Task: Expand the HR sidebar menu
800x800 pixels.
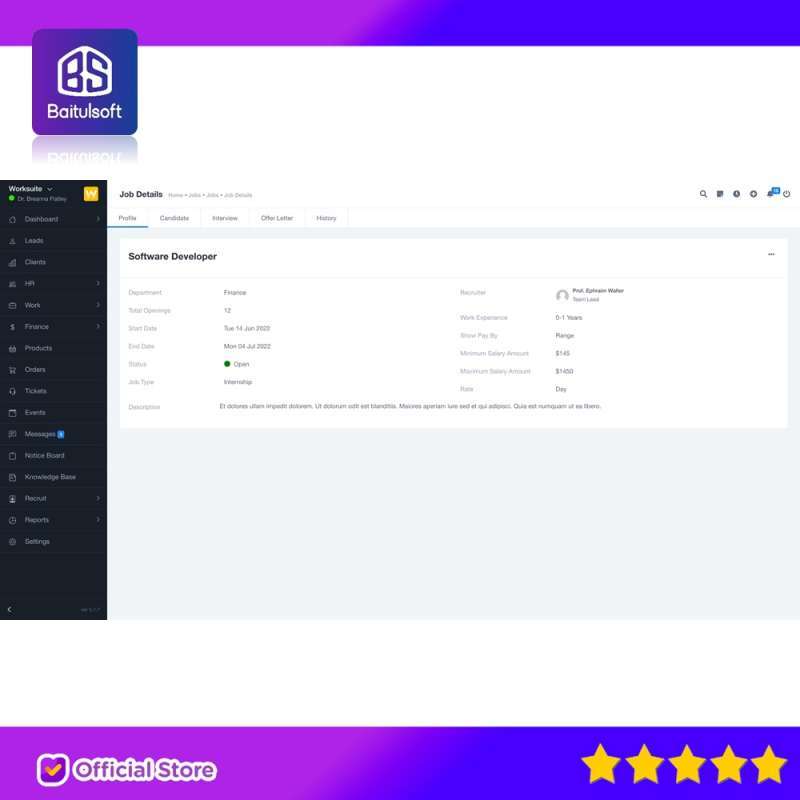Action: coord(30,283)
